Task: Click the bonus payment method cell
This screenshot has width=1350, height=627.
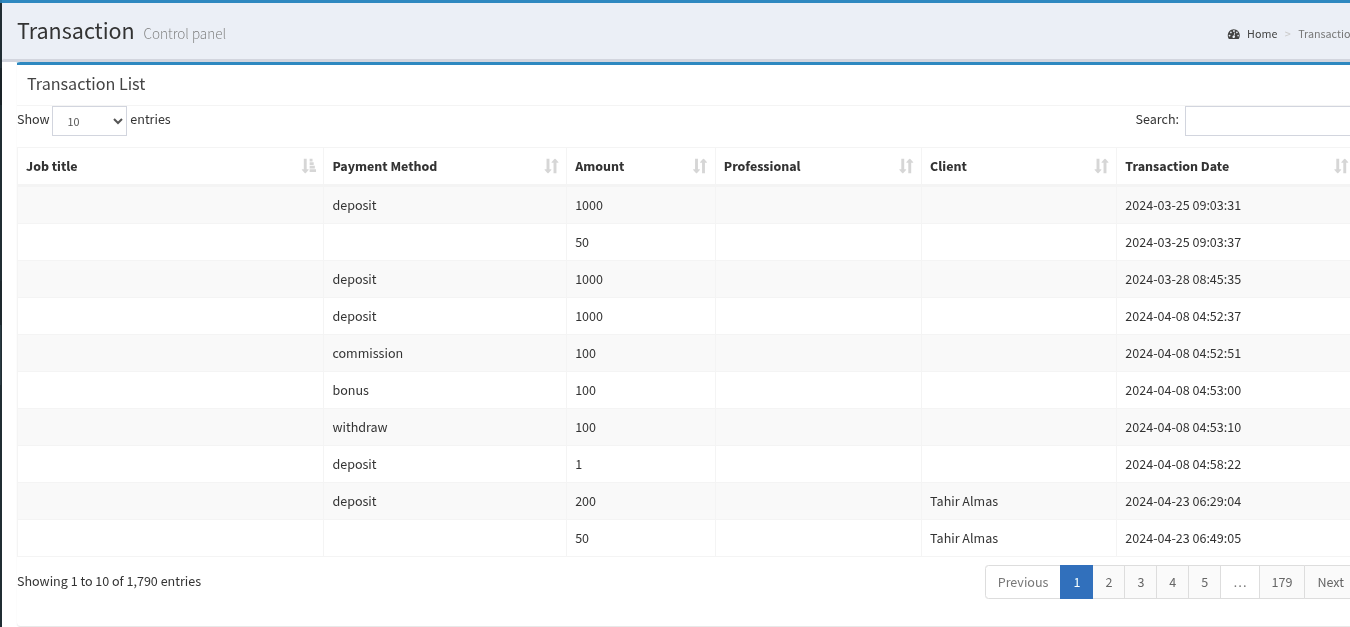Action: coord(445,390)
